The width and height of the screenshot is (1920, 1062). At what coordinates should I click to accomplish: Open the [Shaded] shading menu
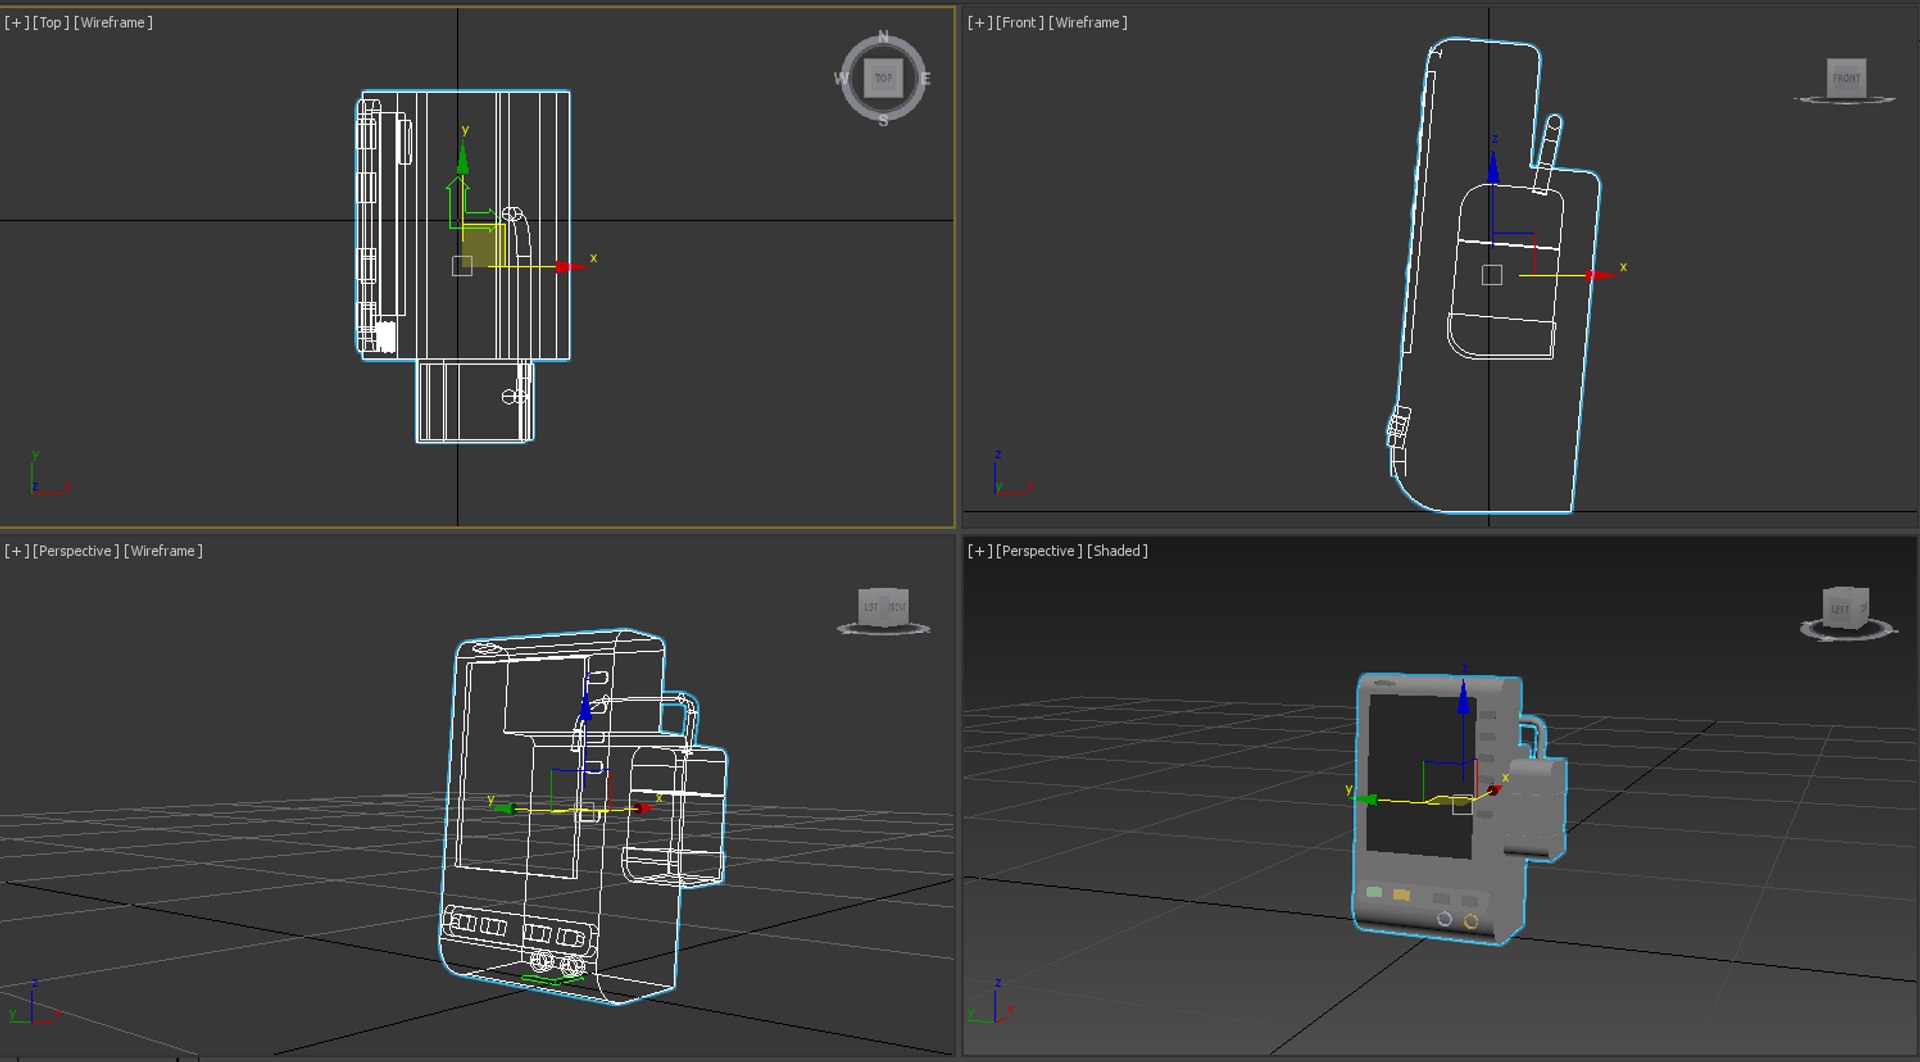[x=1117, y=551]
